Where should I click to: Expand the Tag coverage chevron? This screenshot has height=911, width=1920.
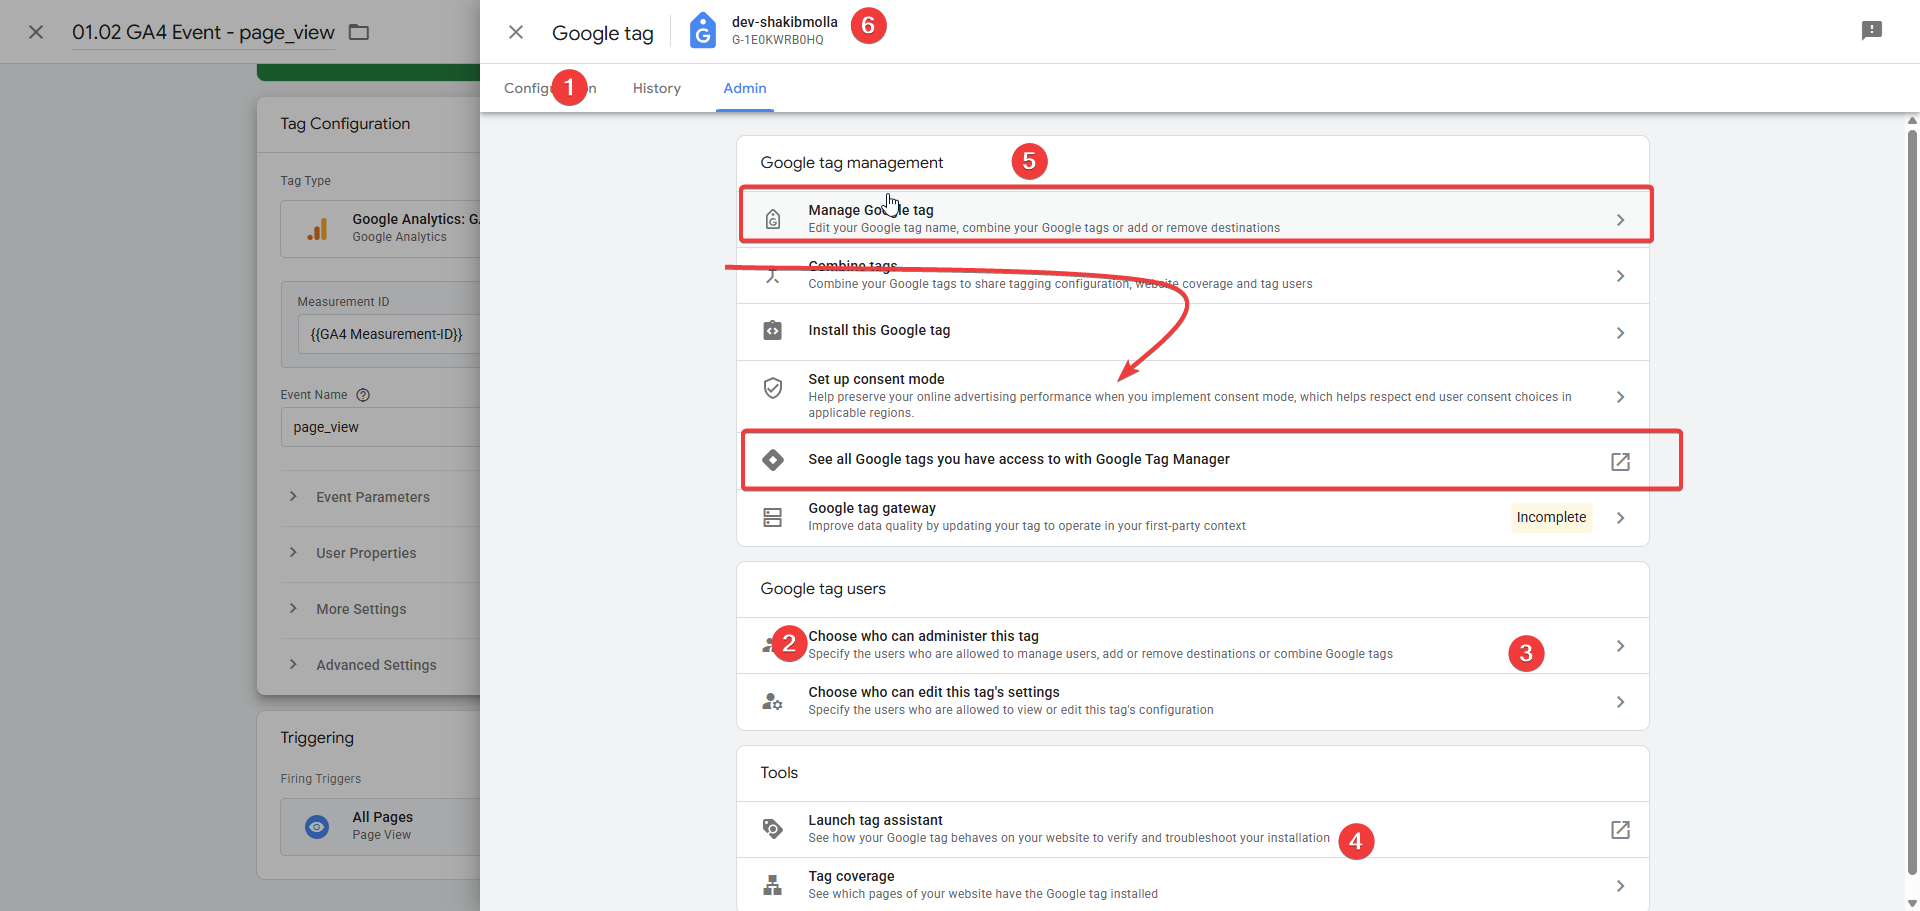point(1620,886)
